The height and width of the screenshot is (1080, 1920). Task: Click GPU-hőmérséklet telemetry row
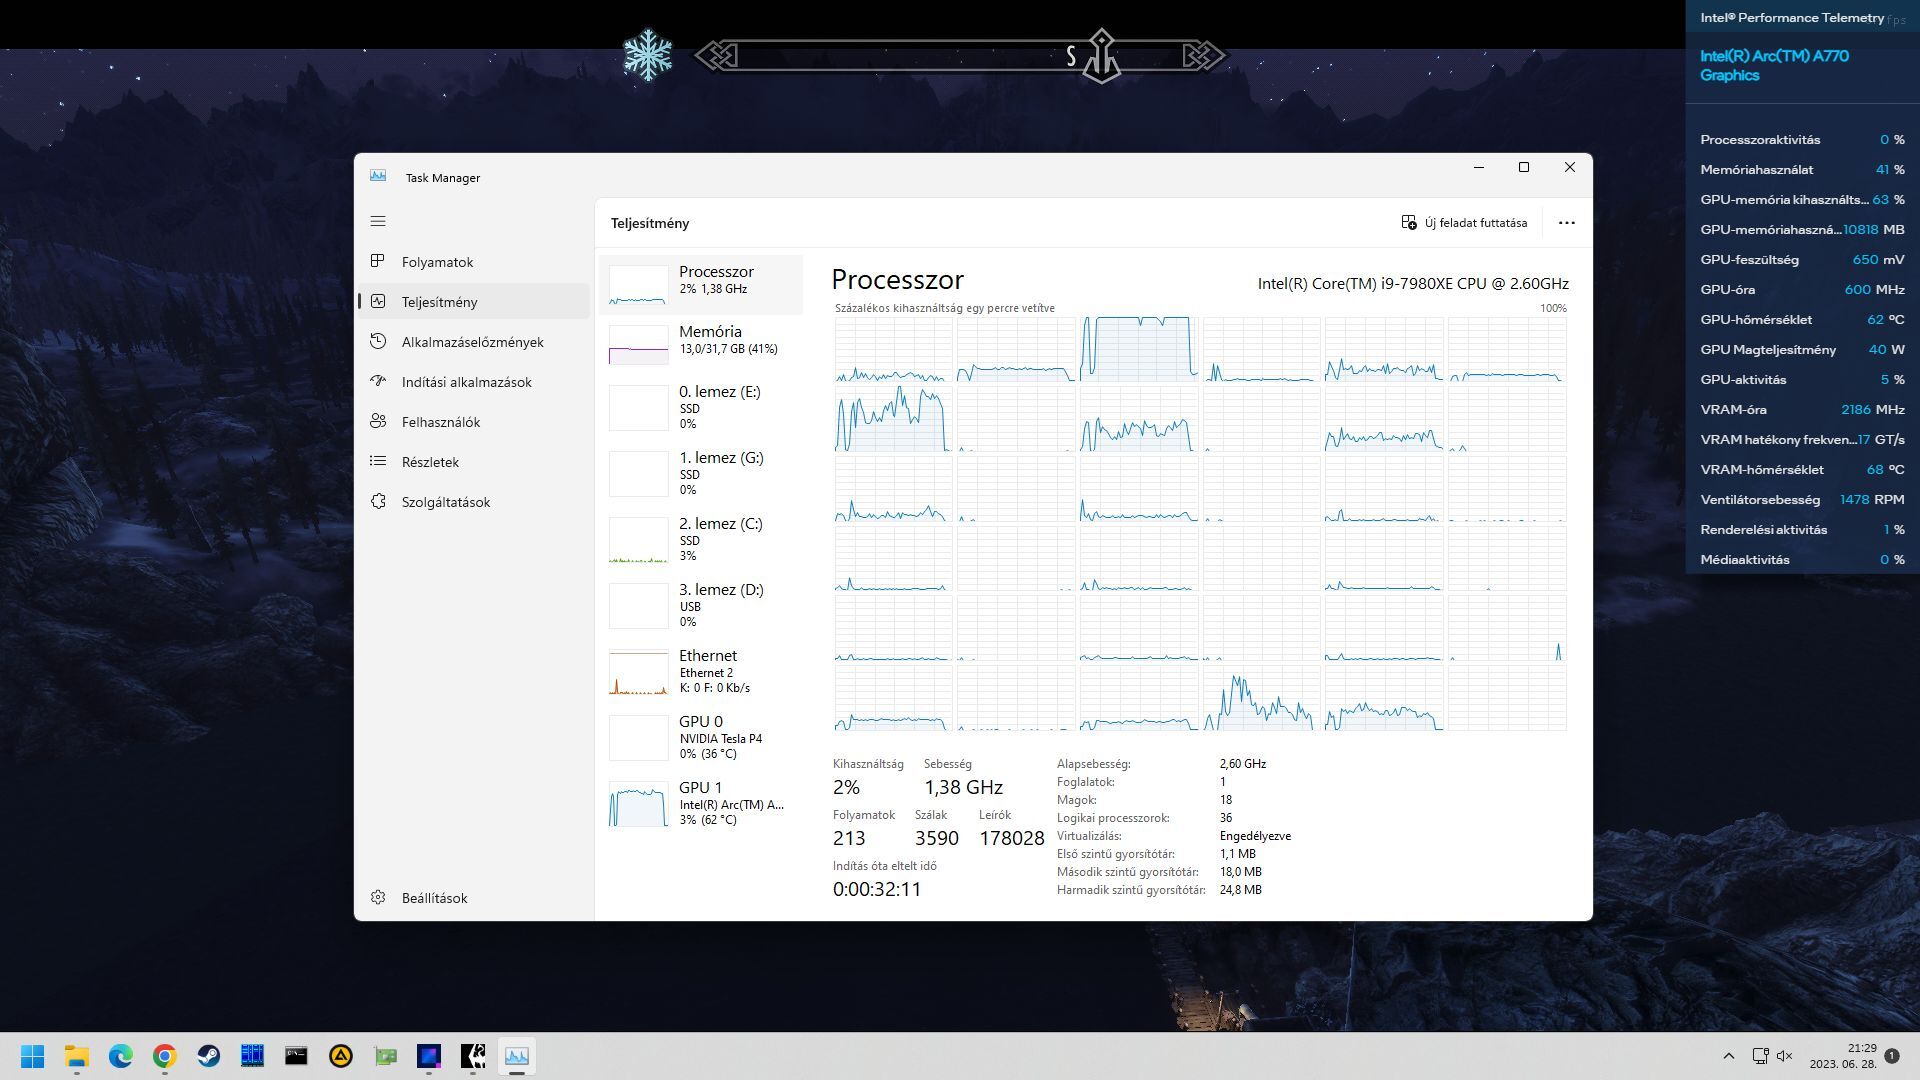tap(1802, 320)
